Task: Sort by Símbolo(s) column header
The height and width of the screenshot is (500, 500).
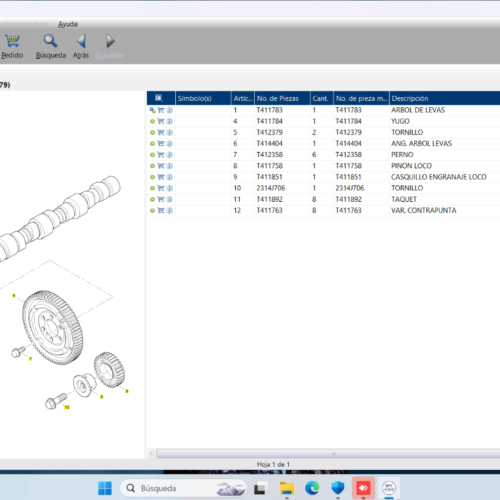Action: (203, 98)
